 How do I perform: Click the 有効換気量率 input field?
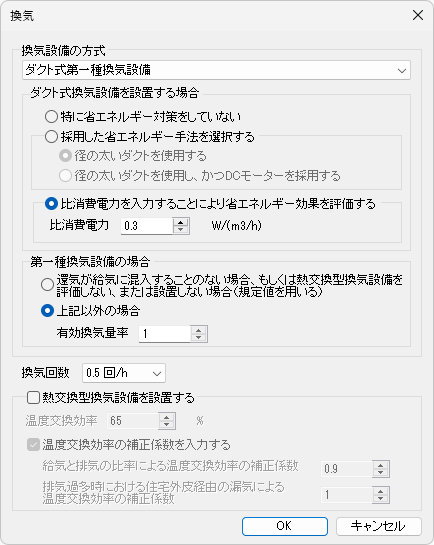[x=165, y=334]
